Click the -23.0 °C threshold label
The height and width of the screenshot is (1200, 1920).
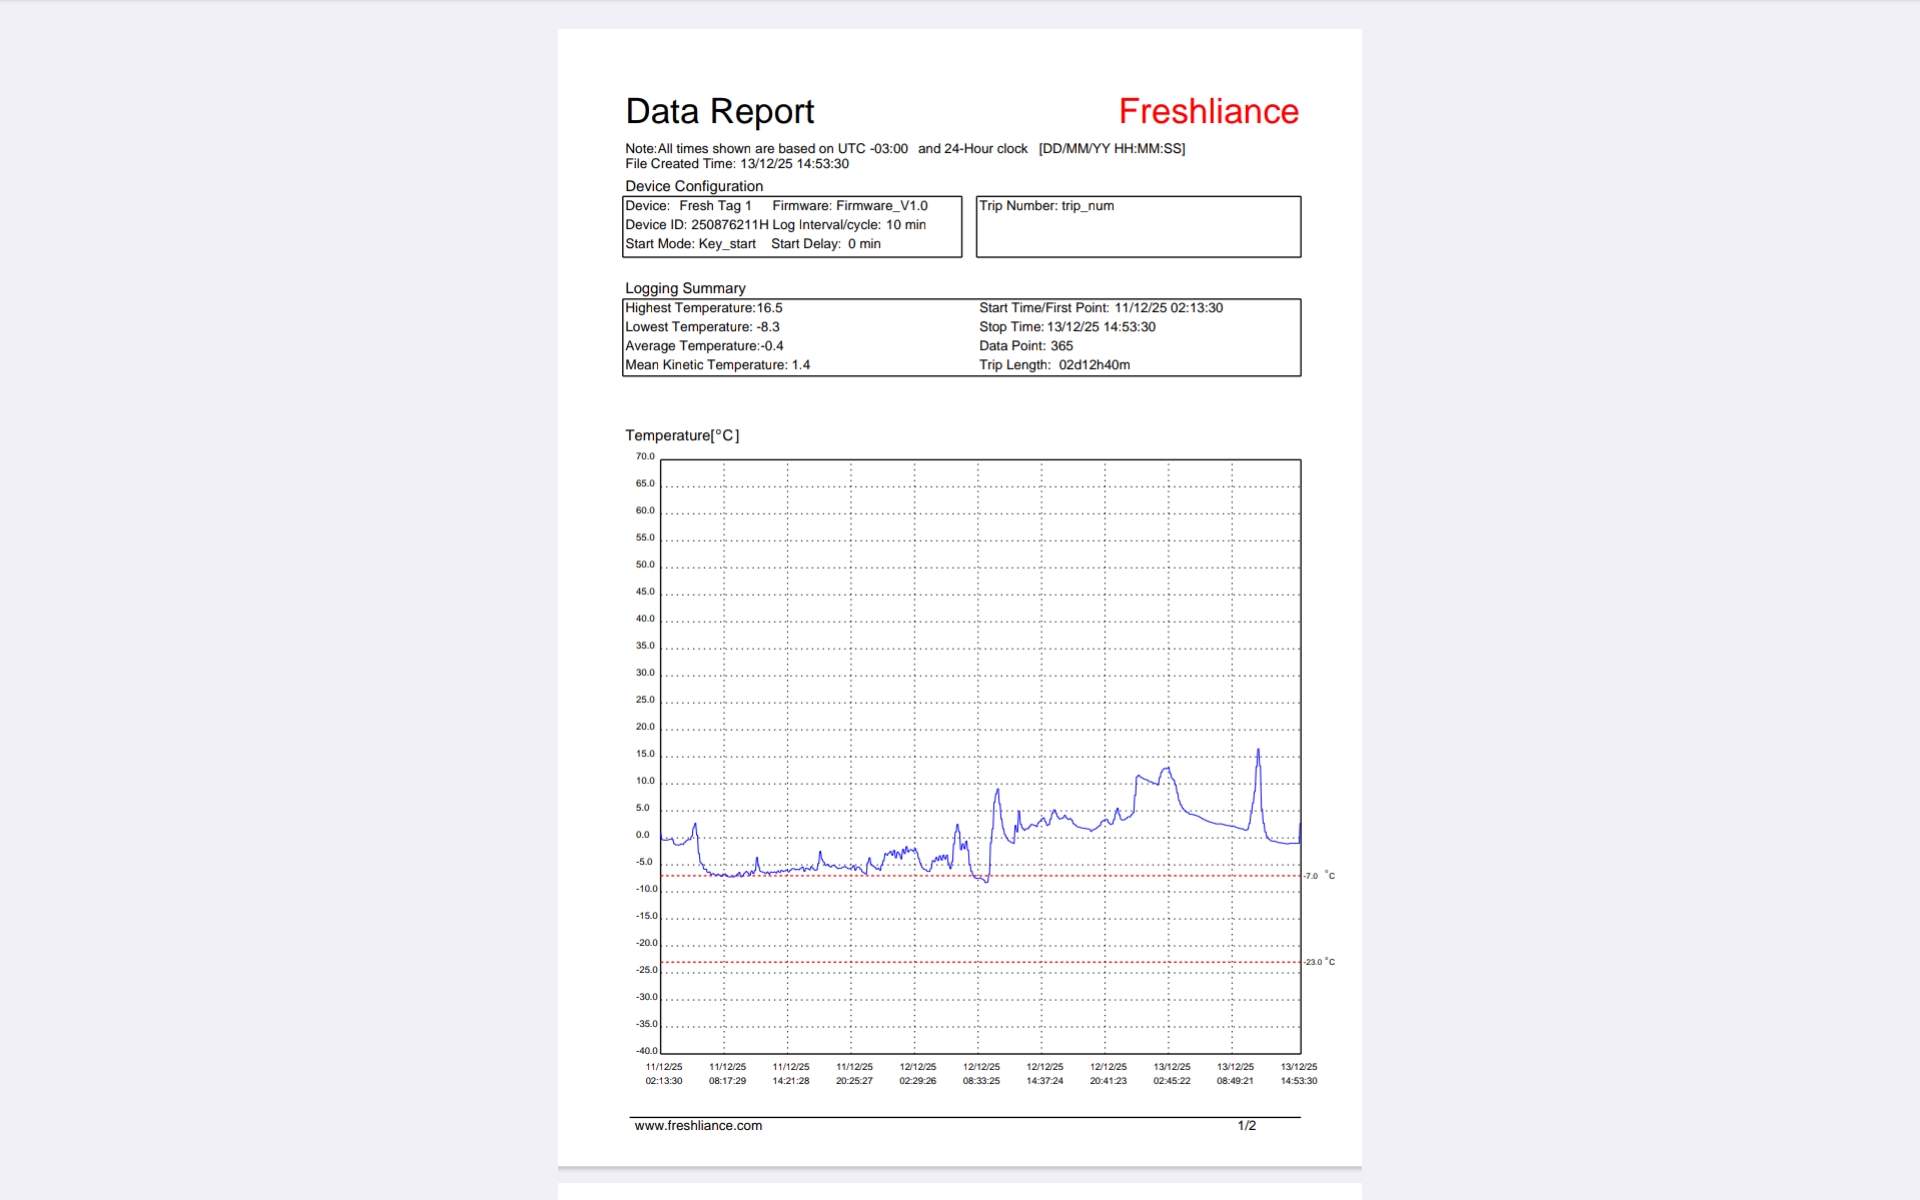pos(1319,962)
